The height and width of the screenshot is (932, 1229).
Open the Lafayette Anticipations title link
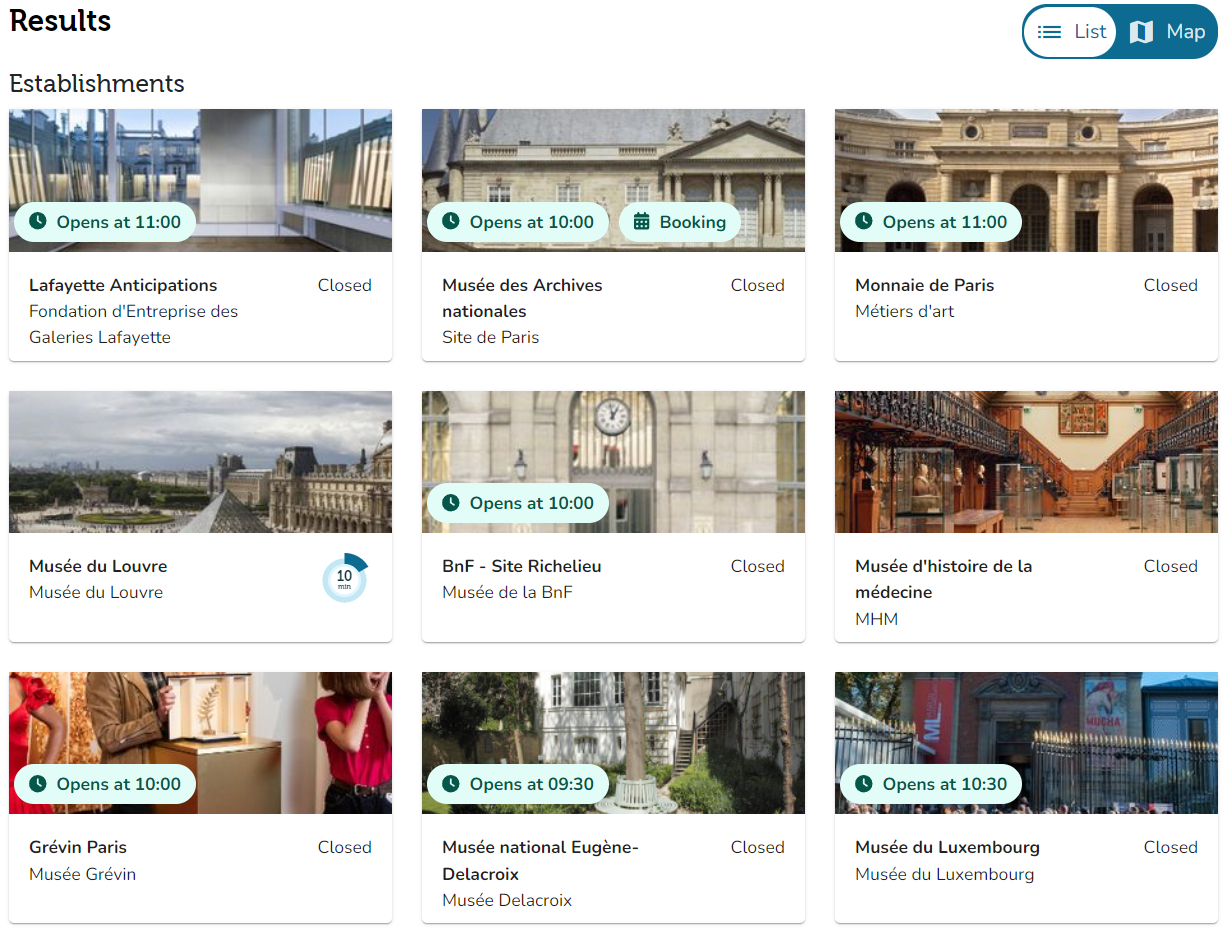click(x=123, y=285)
